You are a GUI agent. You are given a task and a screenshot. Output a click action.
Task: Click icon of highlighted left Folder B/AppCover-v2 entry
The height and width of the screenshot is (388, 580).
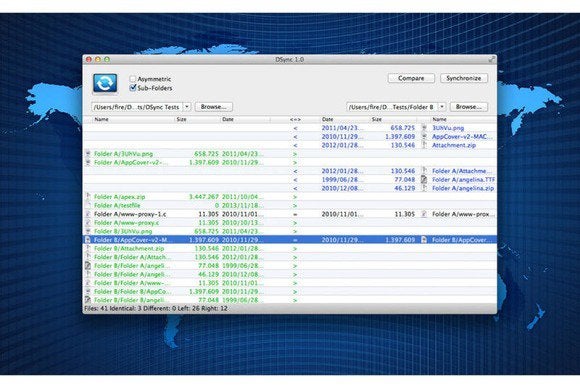[x=88, y=240]
